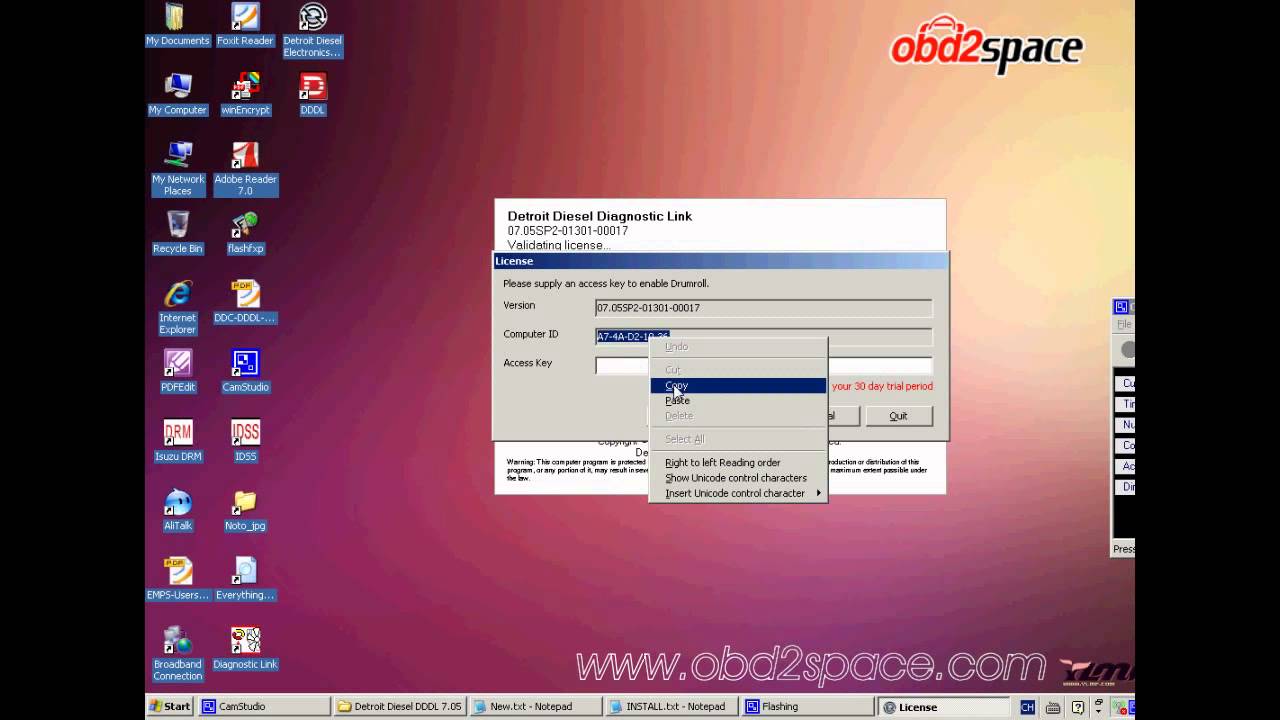Viewport: 1280px width, 720px height.
Task: Switch to Detroit Diesel DDDL 7.05 folder
Action: [400, 707]
